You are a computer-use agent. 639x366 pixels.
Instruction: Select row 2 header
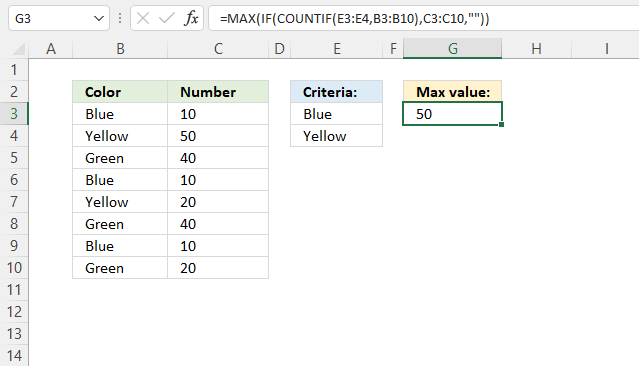tap(14, 92)
